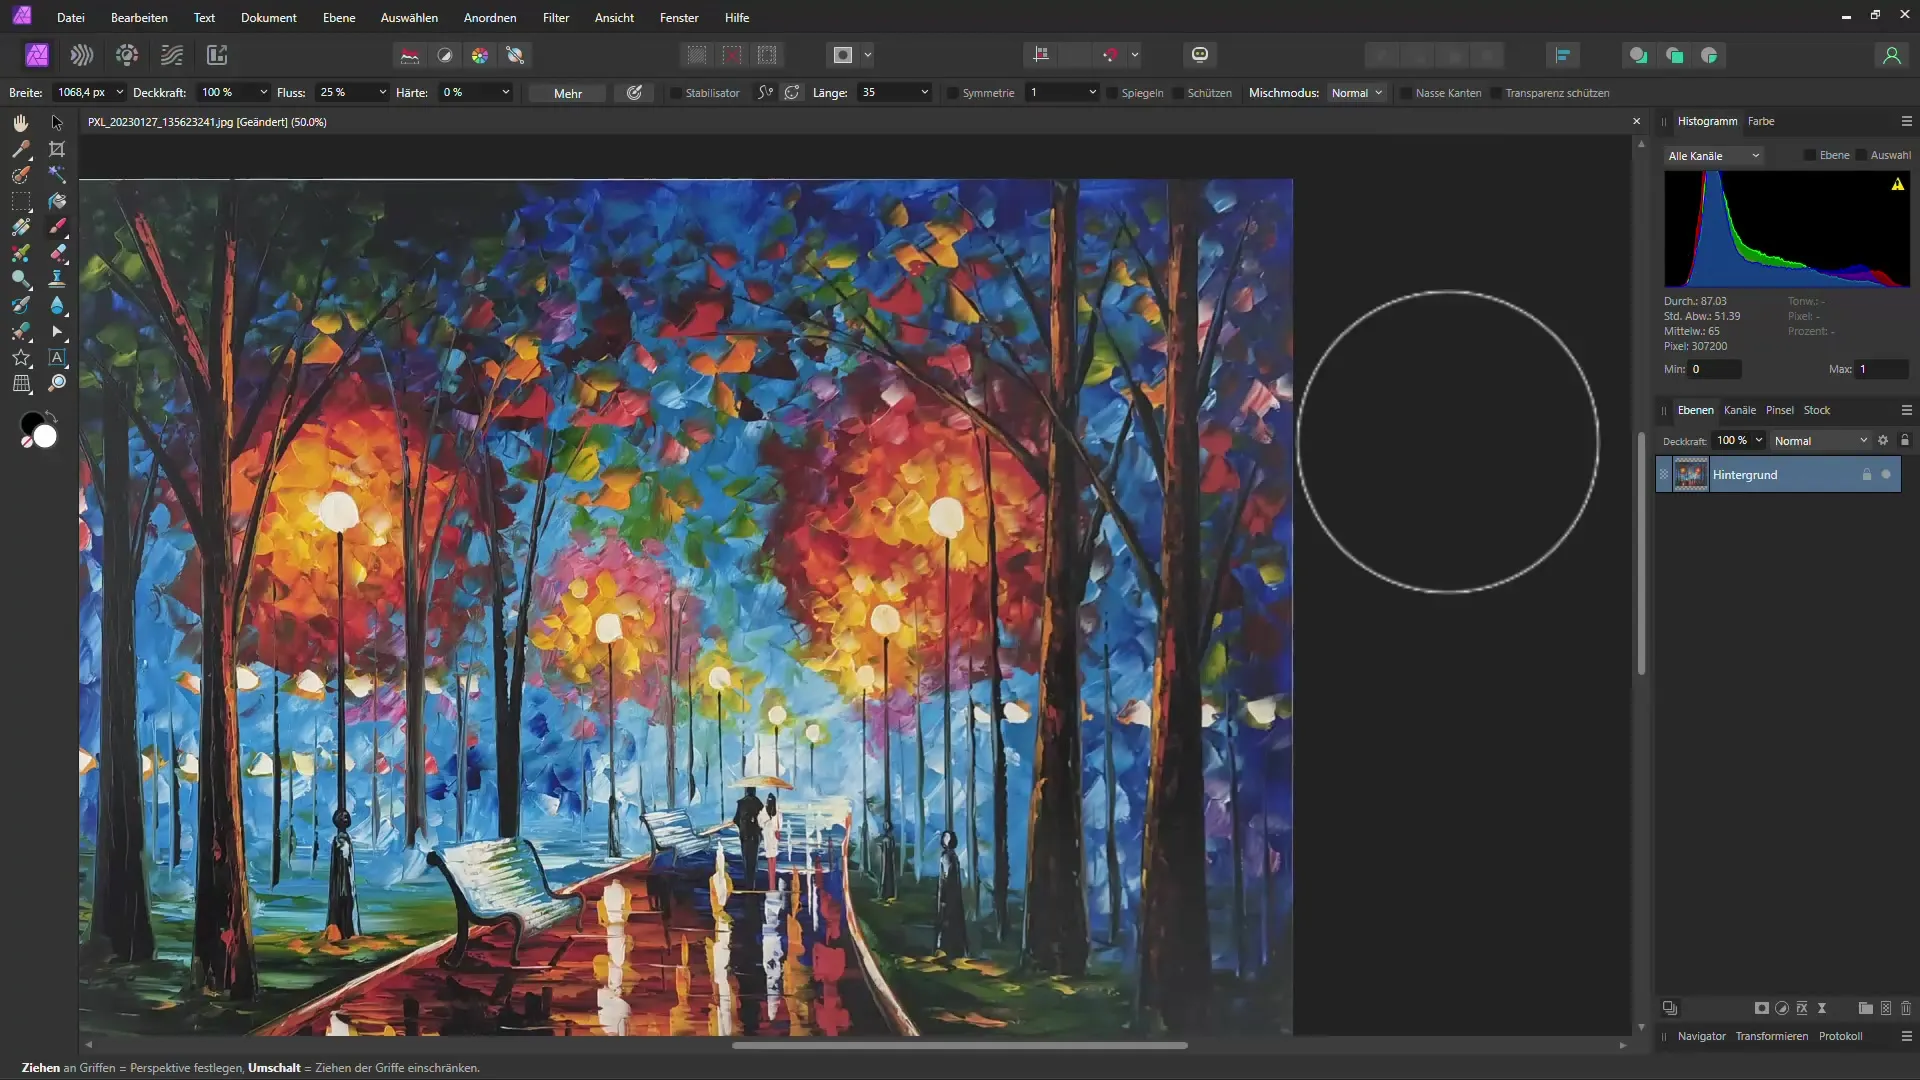This screenshot has width=1920, height=1080.
Task: Select the Color Picker eyedropper tool
Action: (20, 149)
